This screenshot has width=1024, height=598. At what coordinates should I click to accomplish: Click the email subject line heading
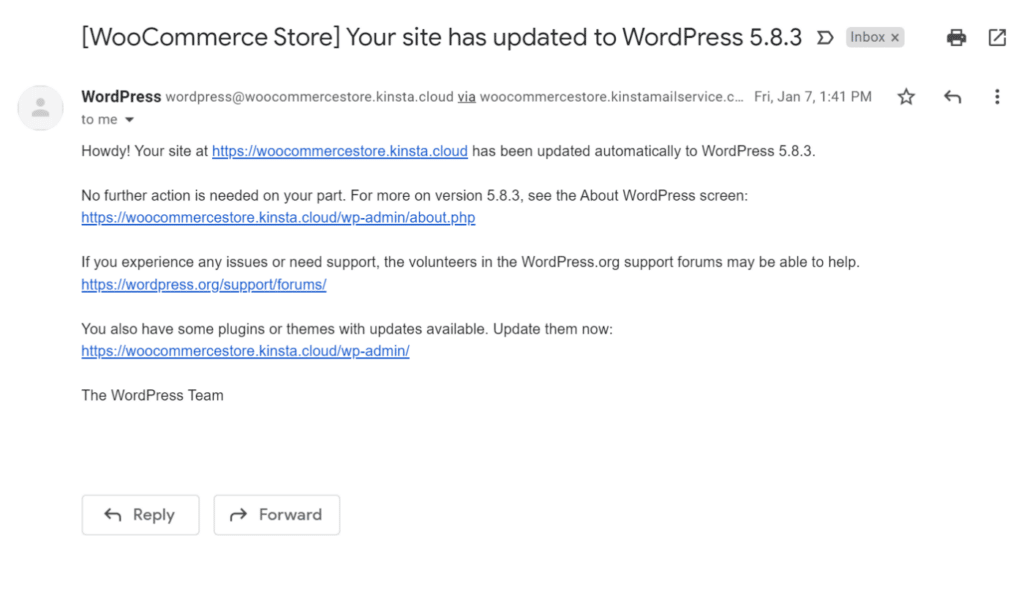pos(442,38)
